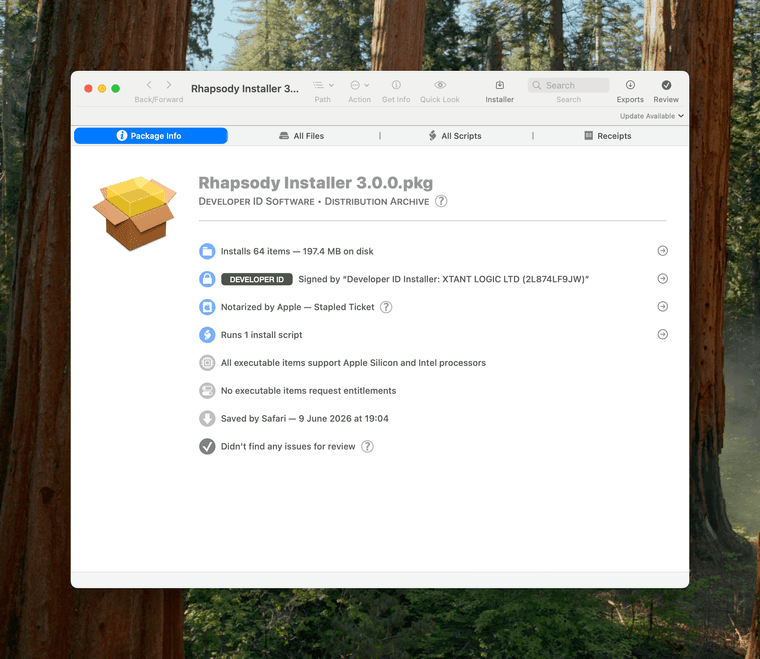Click the Get Info toolbar icon

(396, 85)
